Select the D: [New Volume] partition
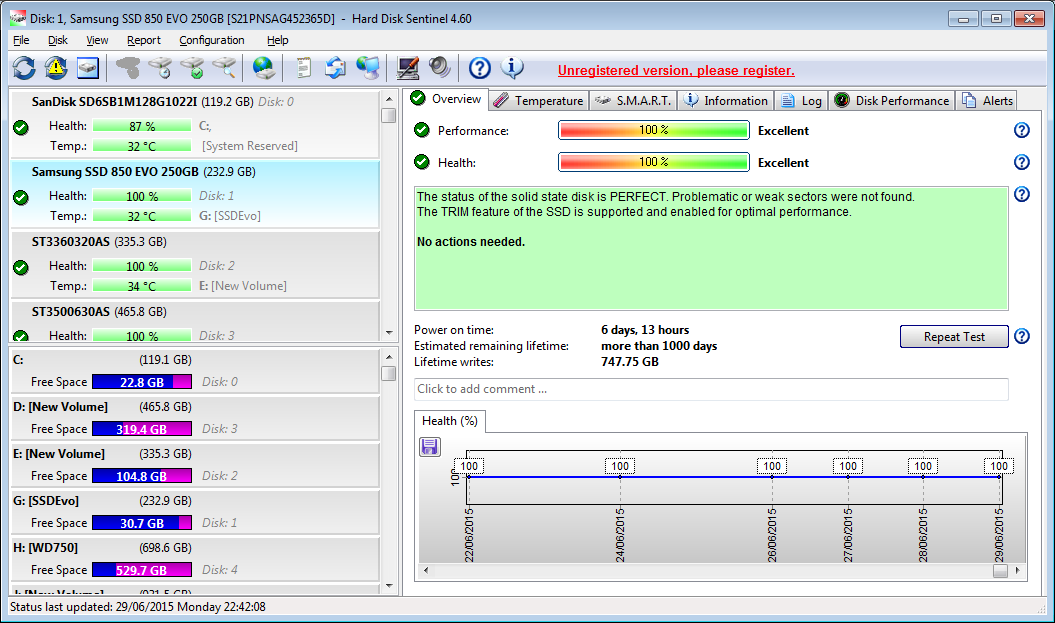 [x=195, y=418]
